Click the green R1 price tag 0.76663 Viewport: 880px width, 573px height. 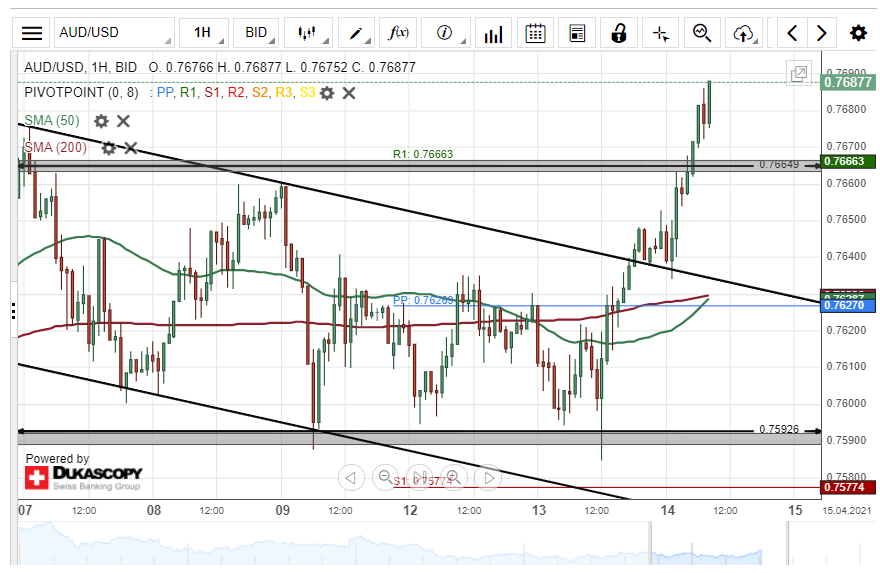pos(847,161)
